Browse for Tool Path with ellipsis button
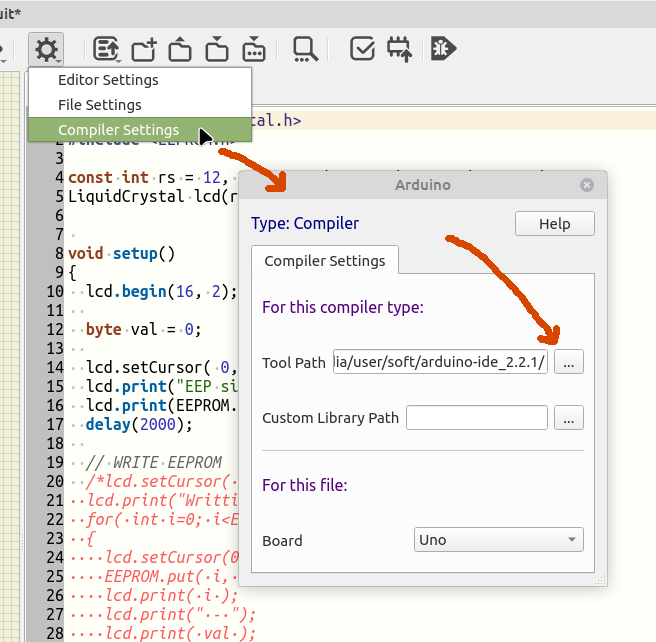656x642 pixels. point(569,362)
